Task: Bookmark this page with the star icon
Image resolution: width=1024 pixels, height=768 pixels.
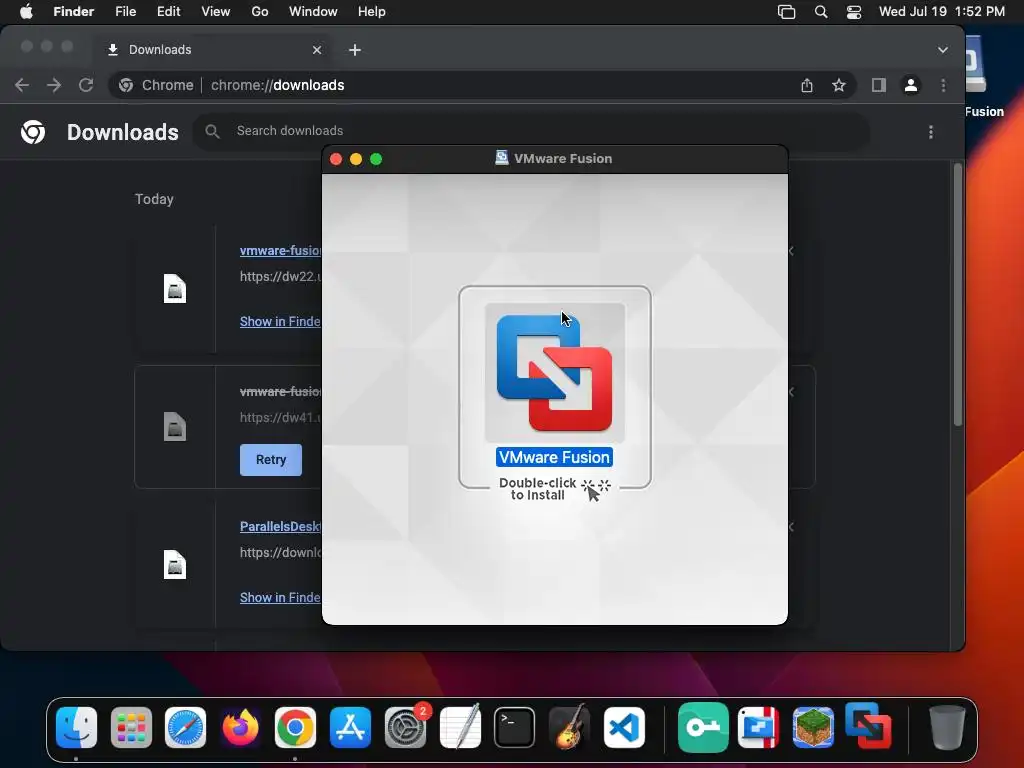Action: [x=839, y=85]
